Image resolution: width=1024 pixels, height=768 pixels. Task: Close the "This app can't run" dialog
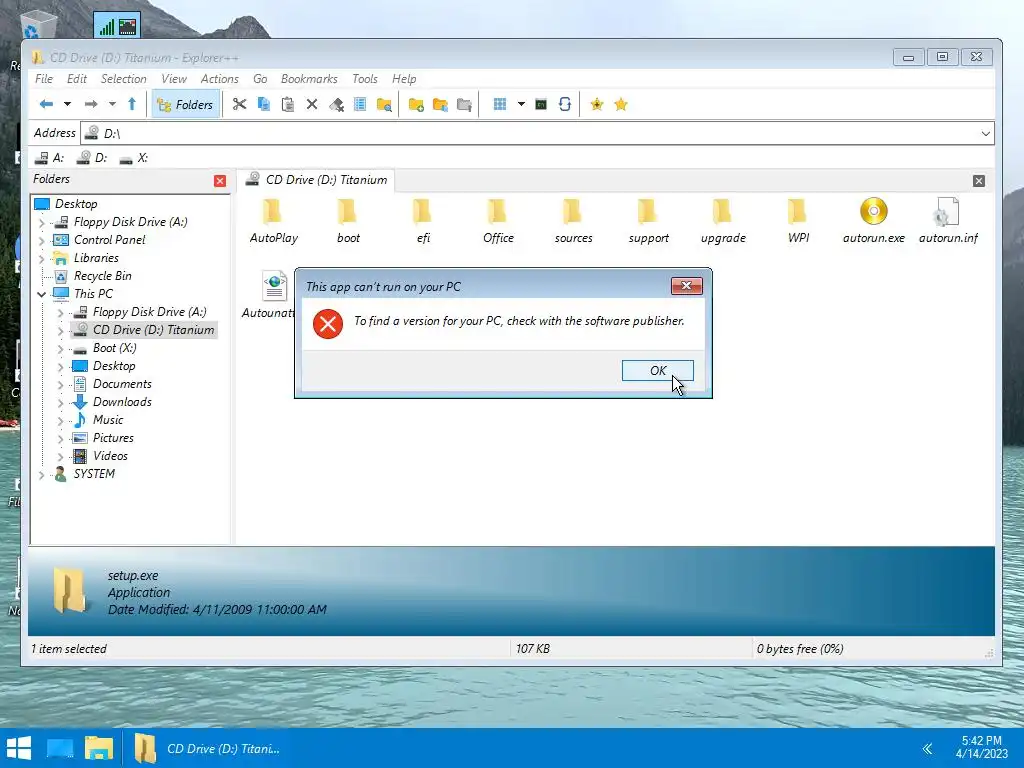tap(686, 285)
